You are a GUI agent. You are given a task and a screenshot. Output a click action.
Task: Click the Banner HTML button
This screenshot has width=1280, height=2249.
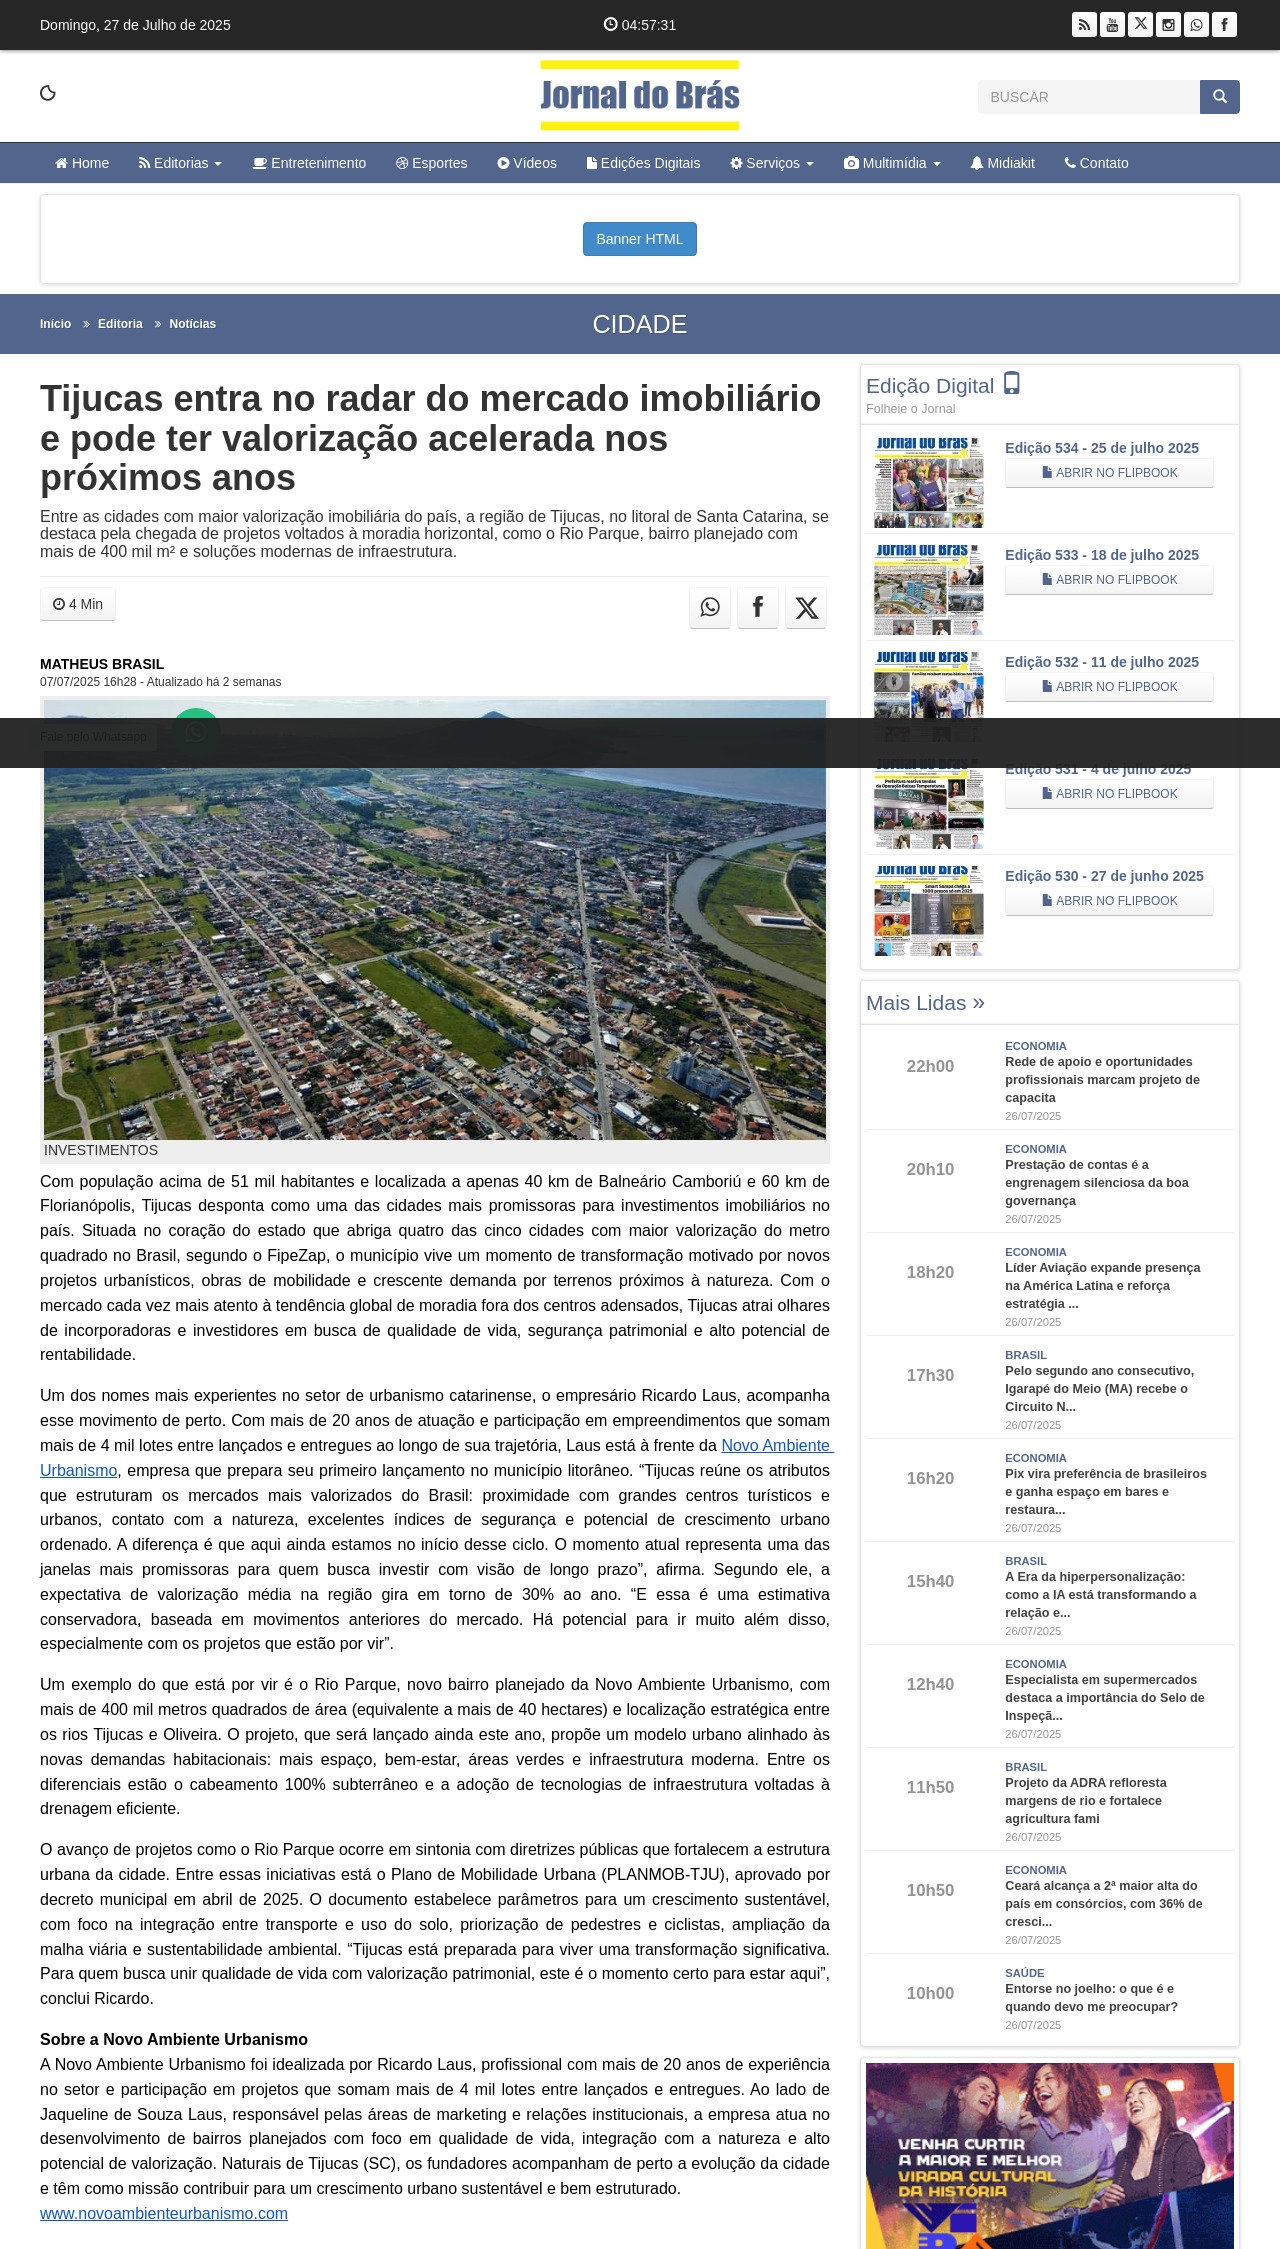pyautogui.click(x=640, y=239)
